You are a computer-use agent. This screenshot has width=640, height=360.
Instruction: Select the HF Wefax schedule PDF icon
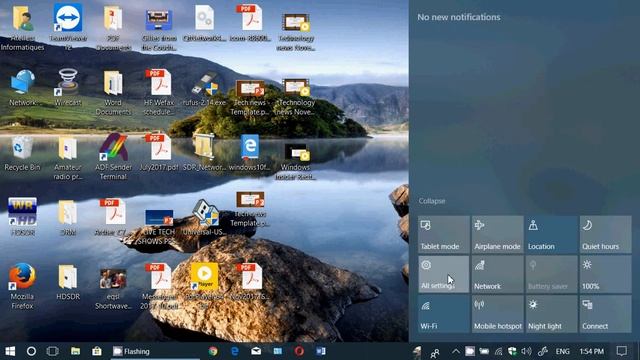159,92
